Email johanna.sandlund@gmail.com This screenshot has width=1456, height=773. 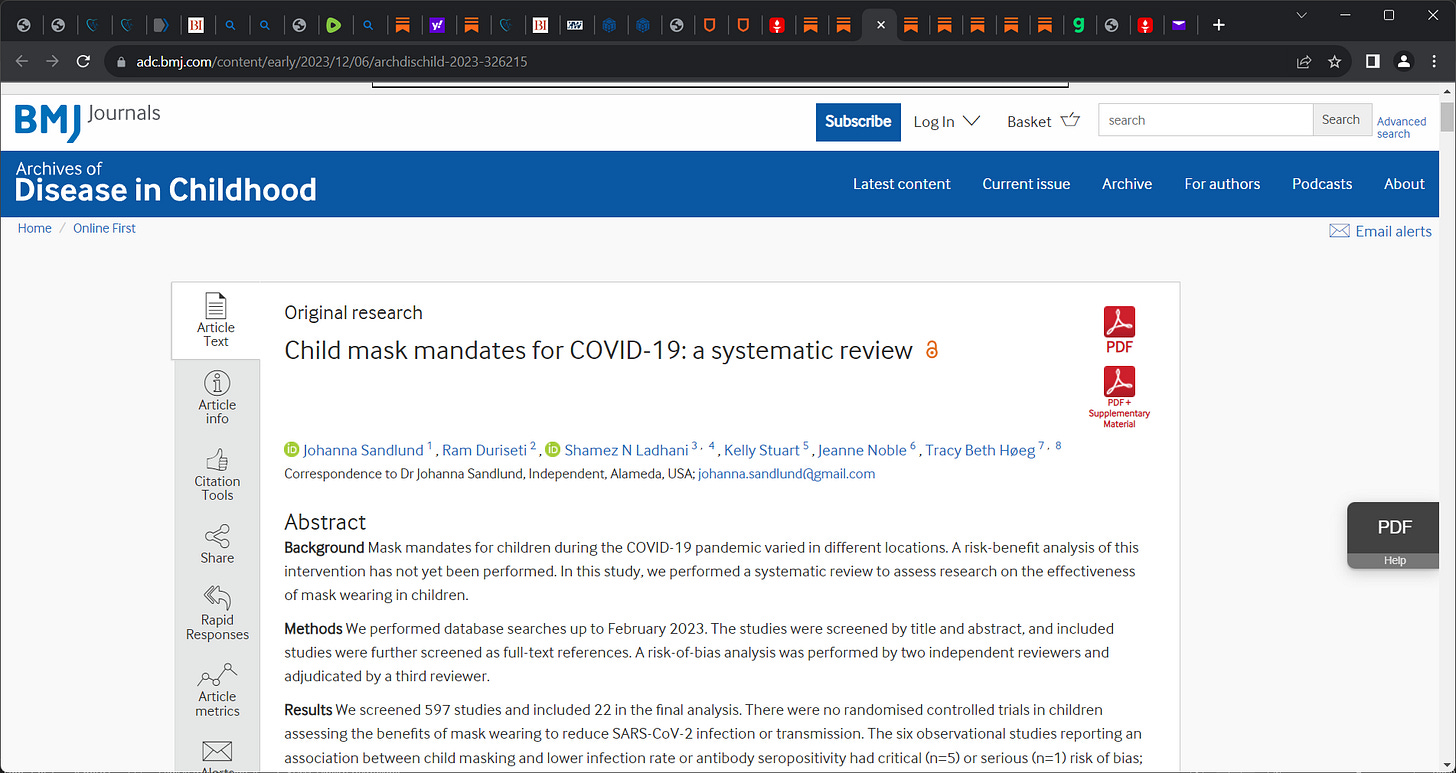(x=786, y=474)
